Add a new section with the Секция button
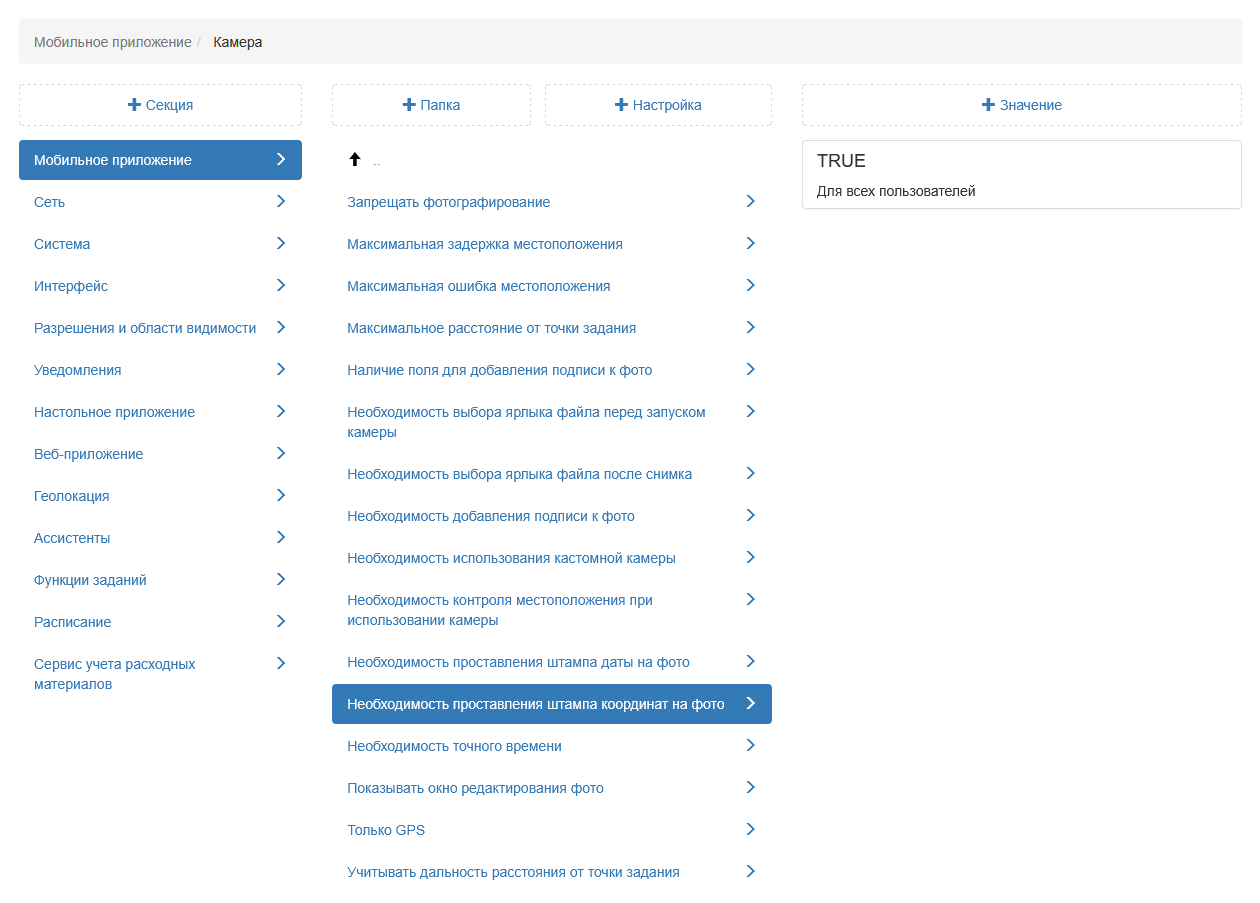This screenshot has width=1260, height=903. [160, 105]
